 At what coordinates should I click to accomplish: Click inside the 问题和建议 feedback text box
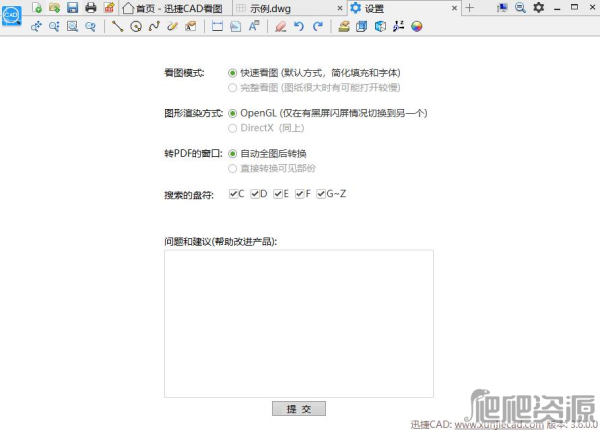click(299, 324)
